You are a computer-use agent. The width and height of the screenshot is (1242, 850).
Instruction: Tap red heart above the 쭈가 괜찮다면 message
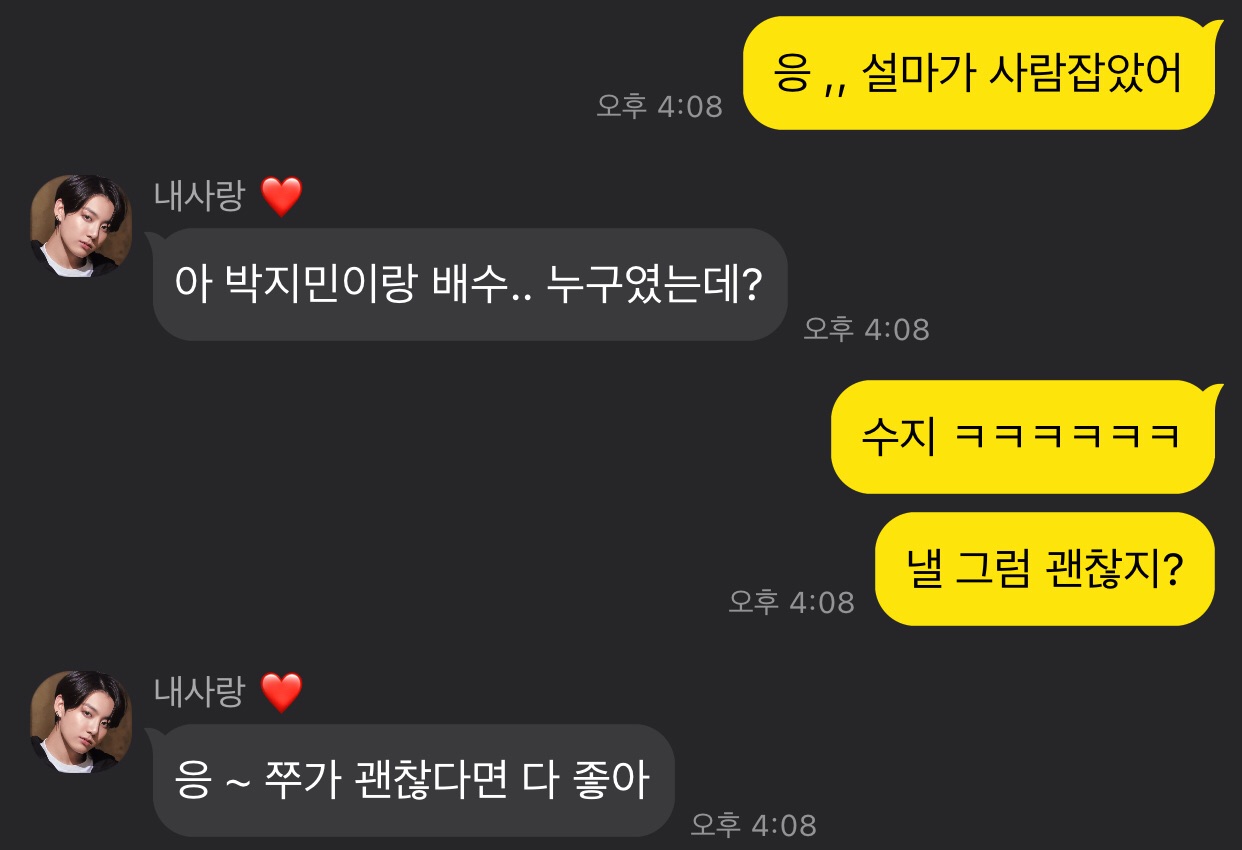point(281,693)
